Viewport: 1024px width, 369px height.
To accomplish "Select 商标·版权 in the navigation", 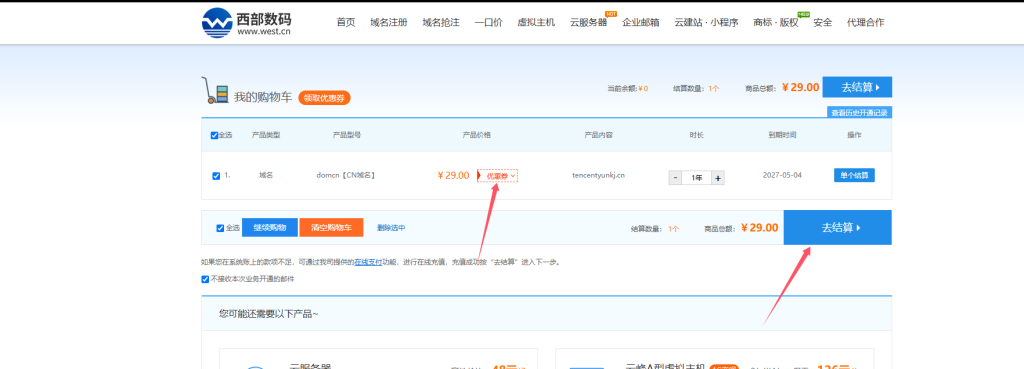I will click(x=776, y=22).
